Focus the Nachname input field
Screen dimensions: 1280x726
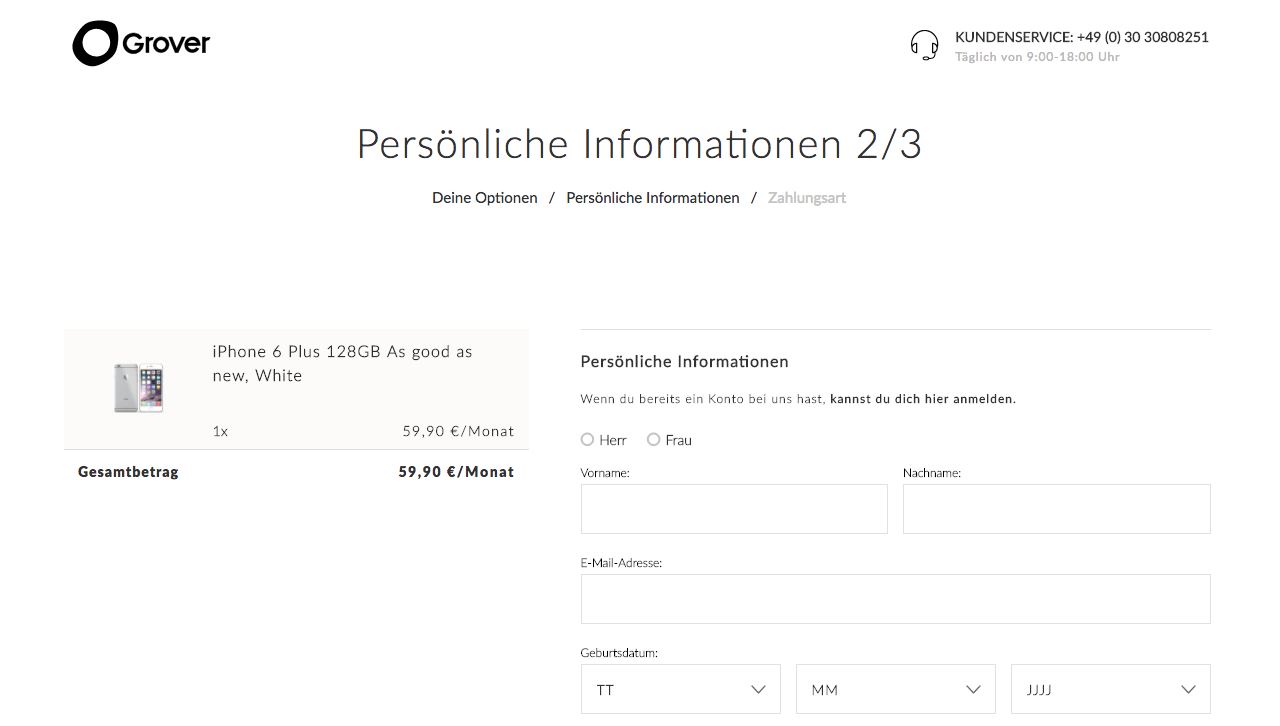pos(1057,509)
